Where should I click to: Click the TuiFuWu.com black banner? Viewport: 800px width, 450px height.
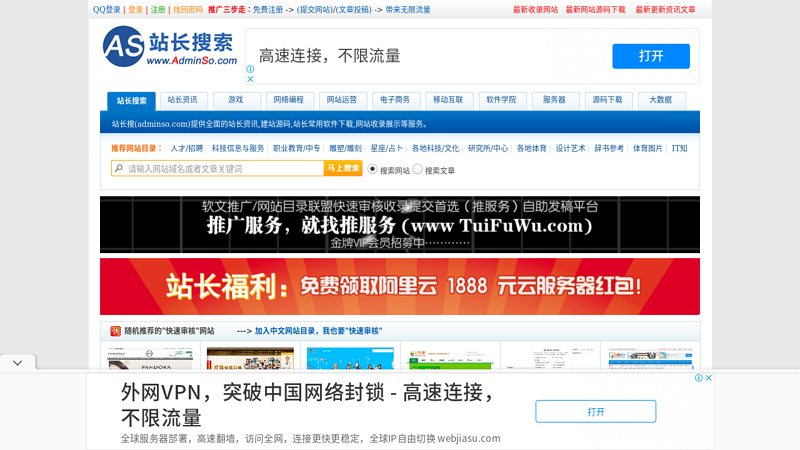pyautogui.click(x=400, y=224)
